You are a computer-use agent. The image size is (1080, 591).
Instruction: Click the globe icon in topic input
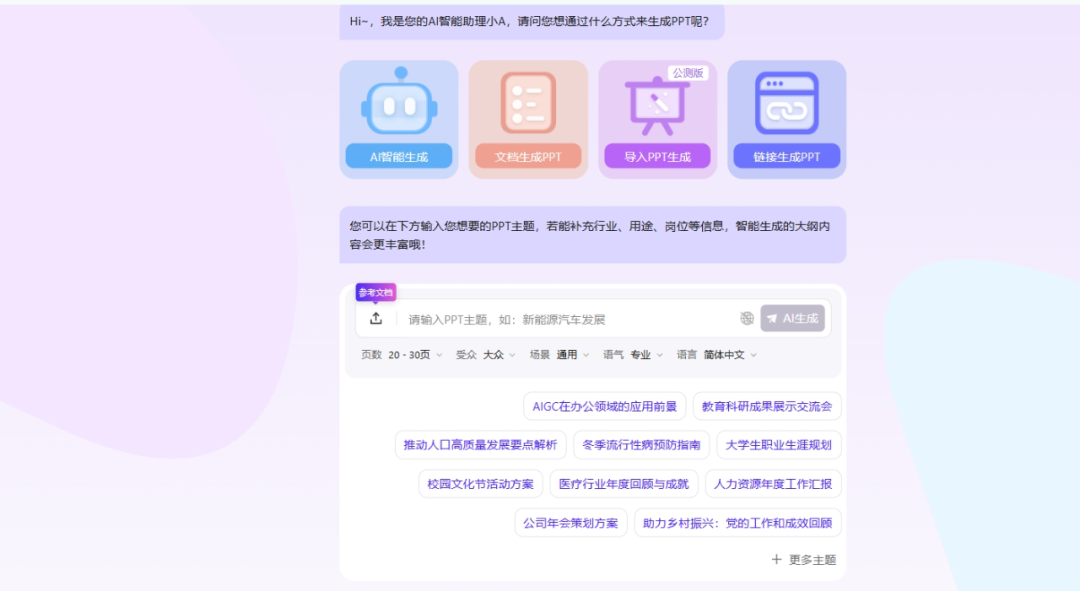pos(747,318)
